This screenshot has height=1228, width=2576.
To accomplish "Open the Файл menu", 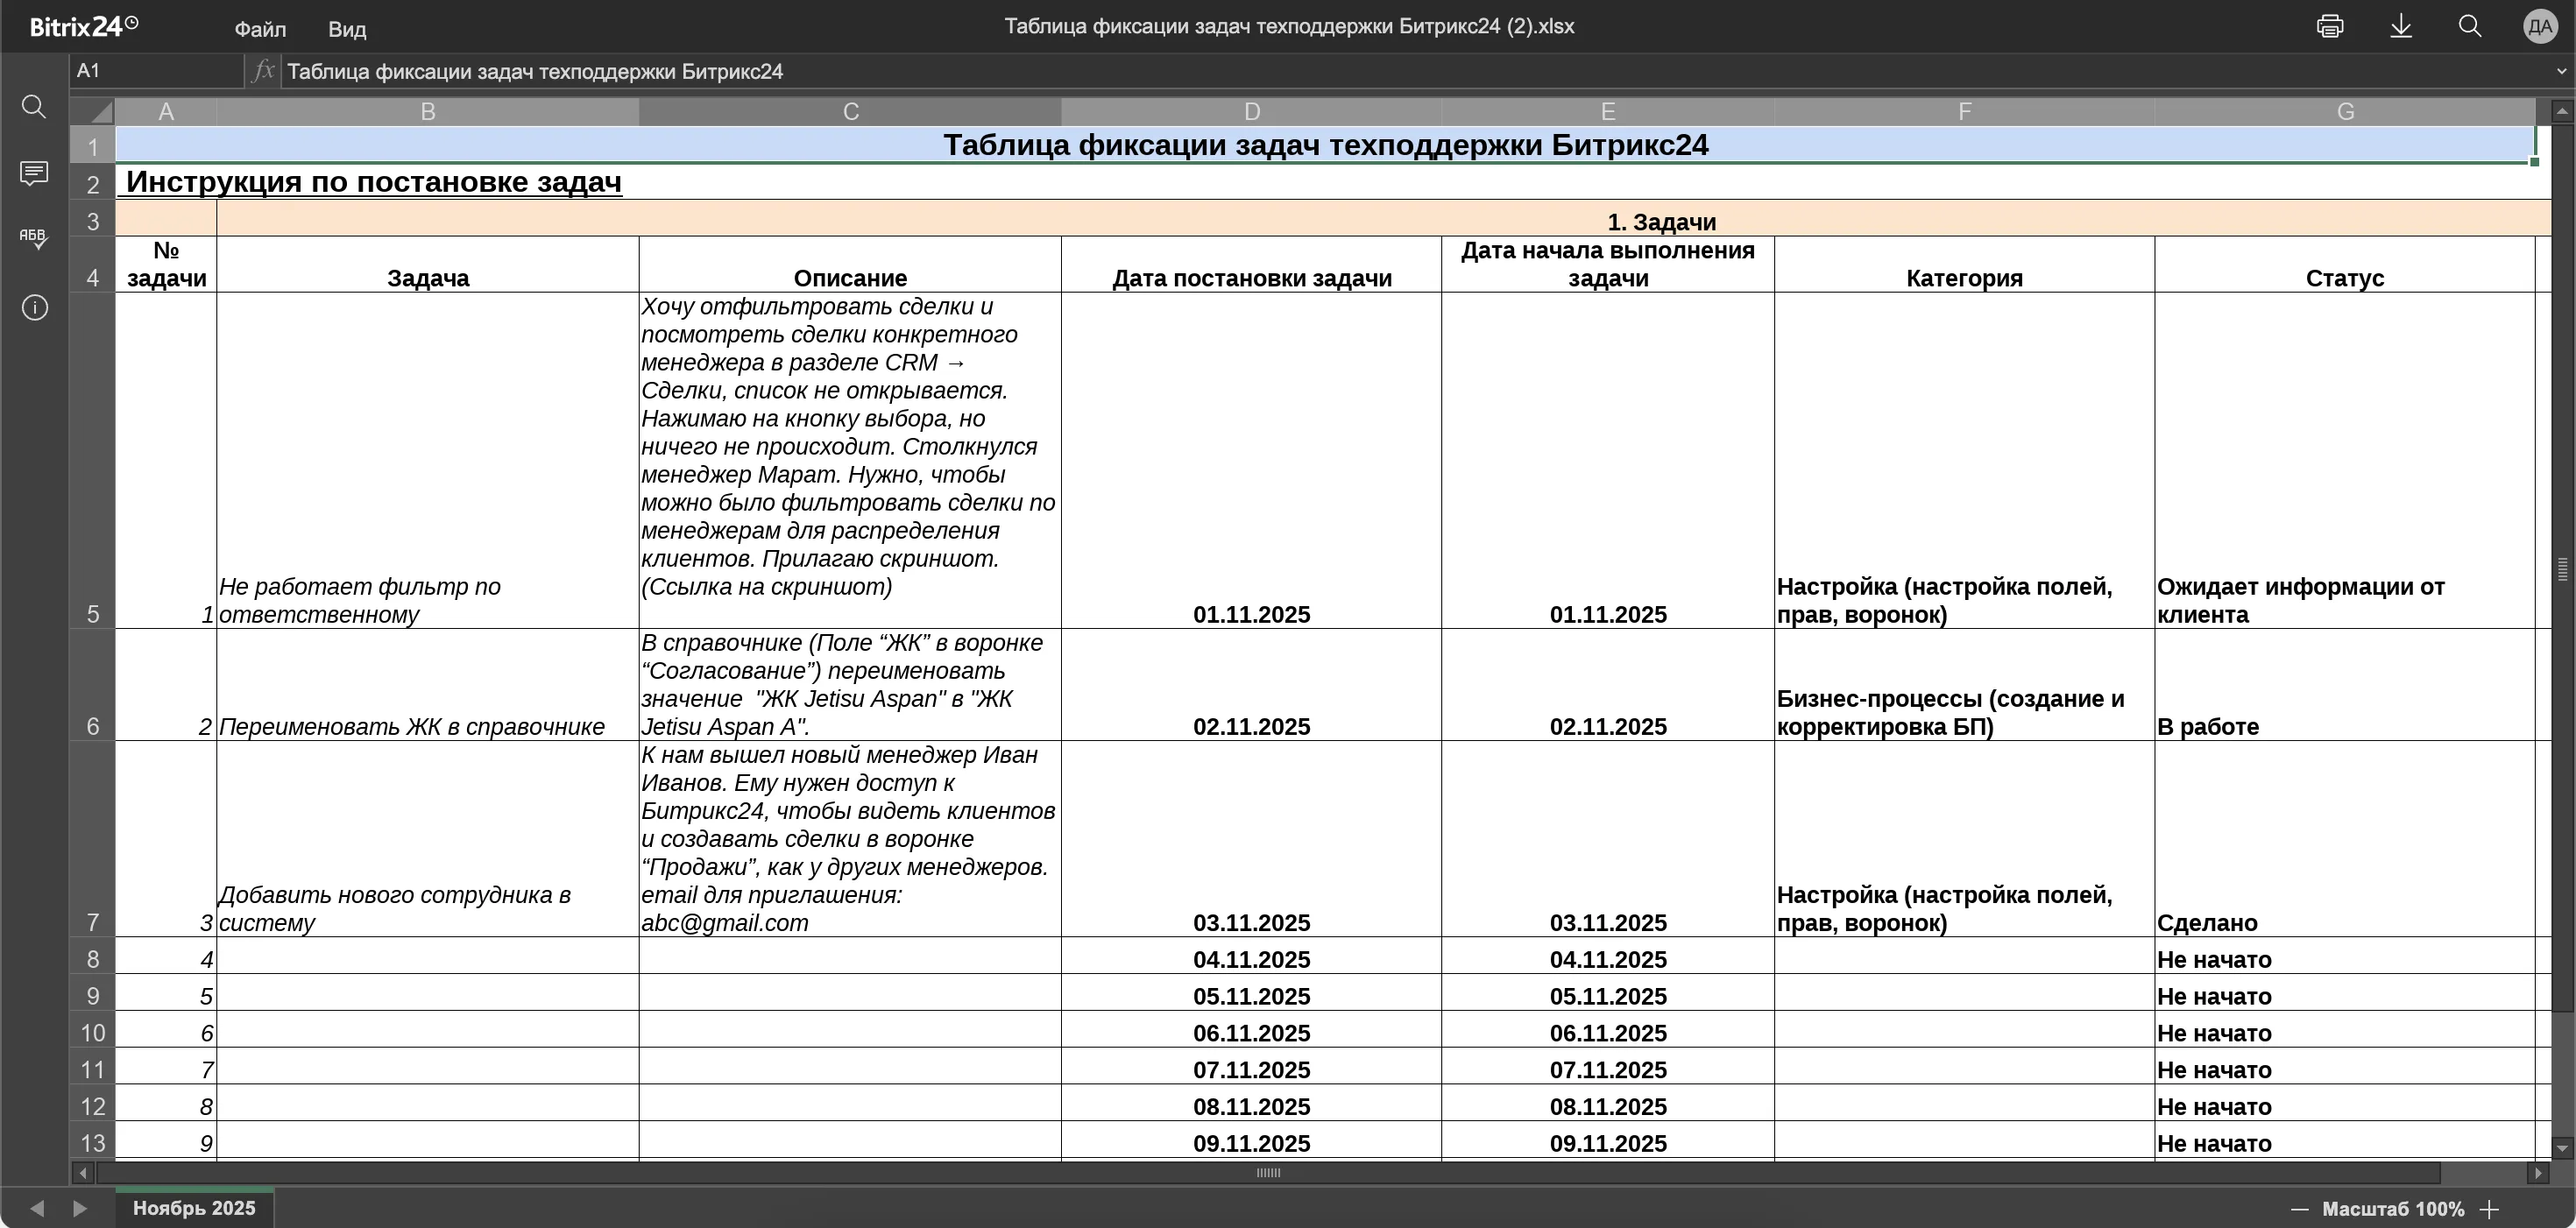I will [x=260, y=29].
